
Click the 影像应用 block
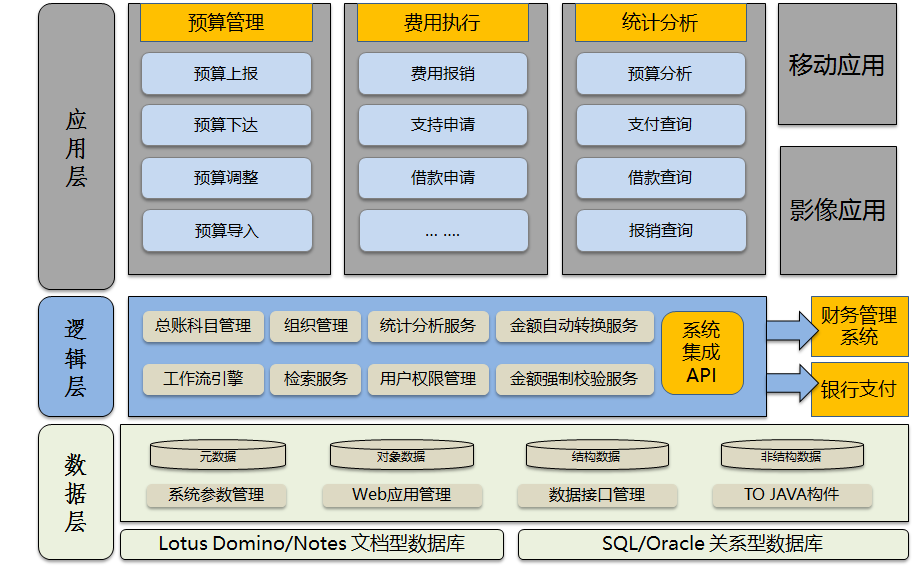click(x=837, y=210)
